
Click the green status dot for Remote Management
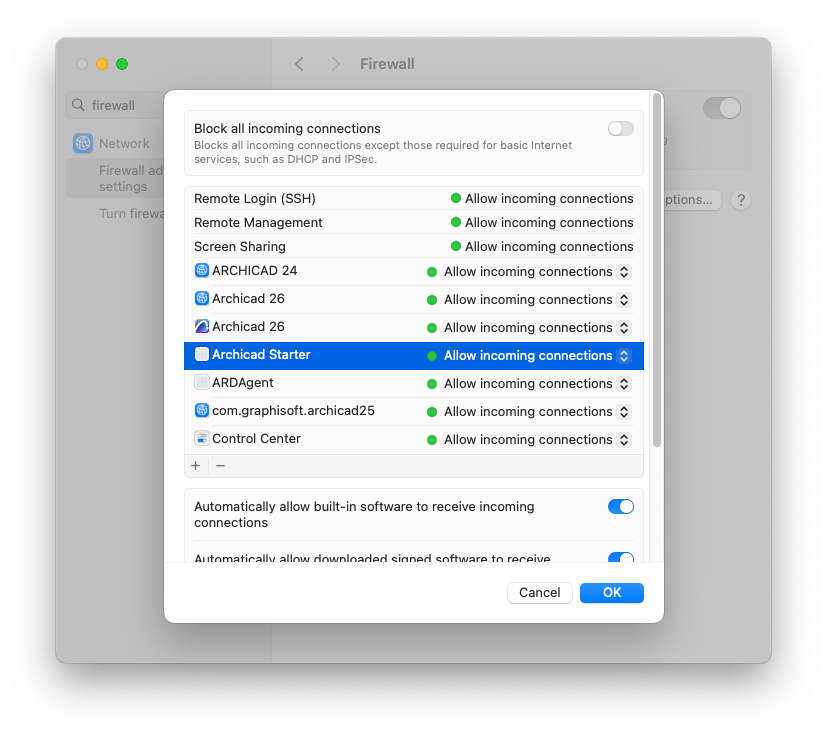point(456,222)
